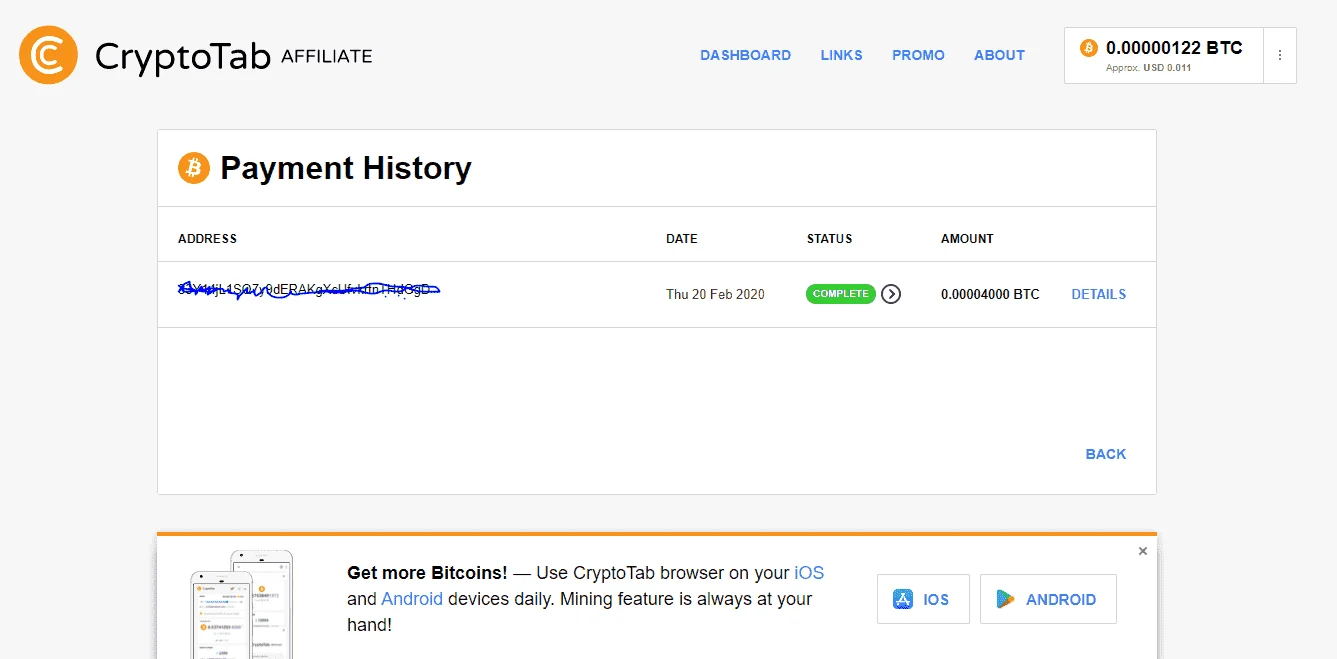The image size is (1337, 659).
Task: Click the 0.00004000 BTC amount
Action: [x=990, y=294]
